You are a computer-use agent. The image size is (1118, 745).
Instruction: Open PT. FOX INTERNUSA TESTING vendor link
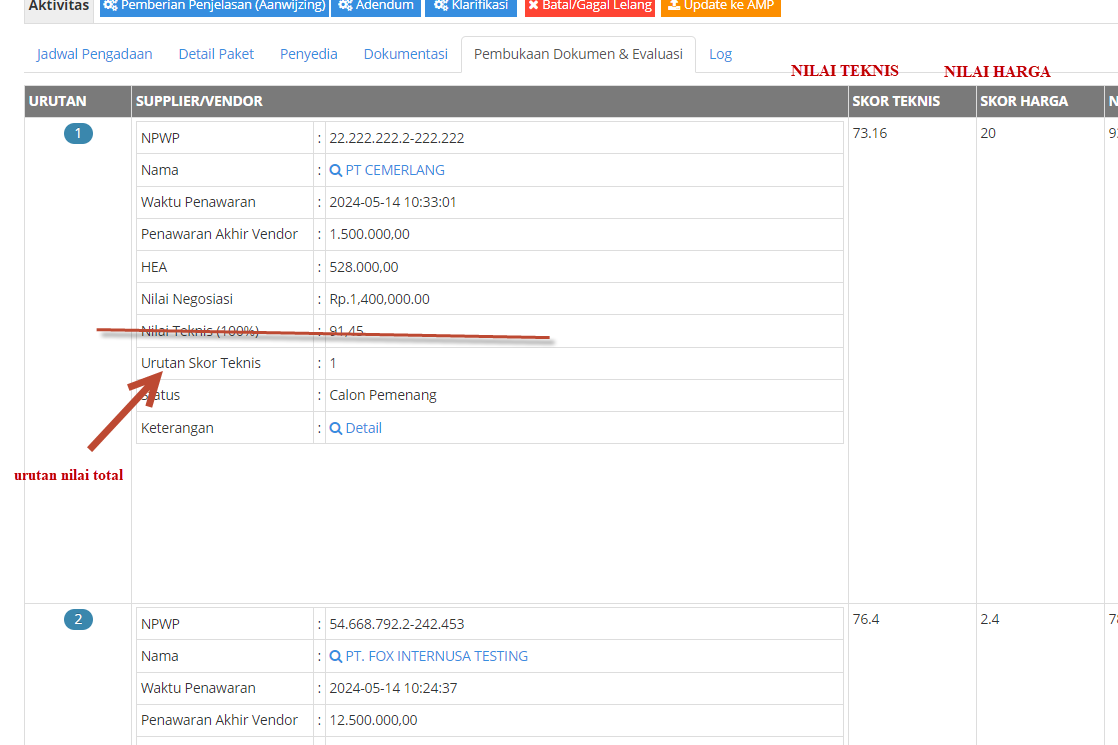[x=436, y=656]
